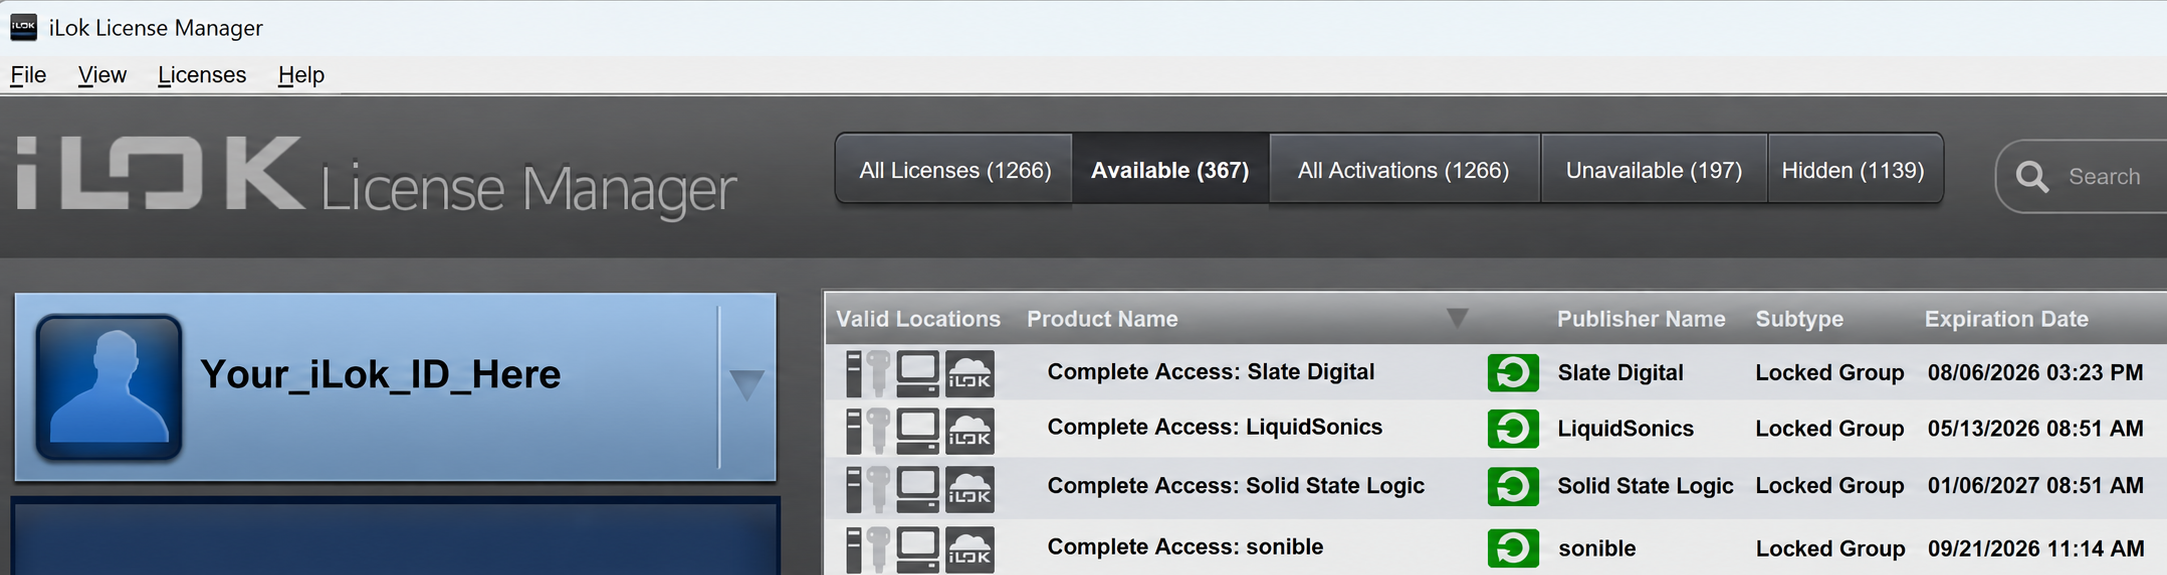This screenshot has height=575, width=2167.
Task: Click the sonible publisher cell
Action: click(1597, 549)
